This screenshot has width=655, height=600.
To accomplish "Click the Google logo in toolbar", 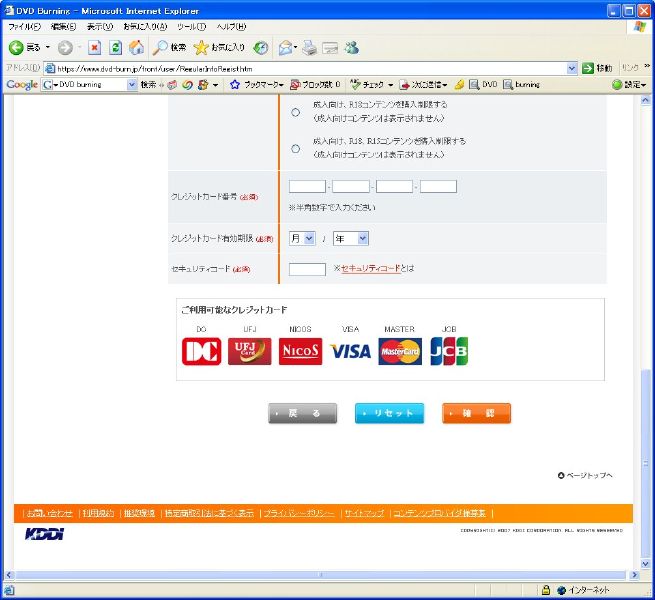I will (x=22, y=85).
